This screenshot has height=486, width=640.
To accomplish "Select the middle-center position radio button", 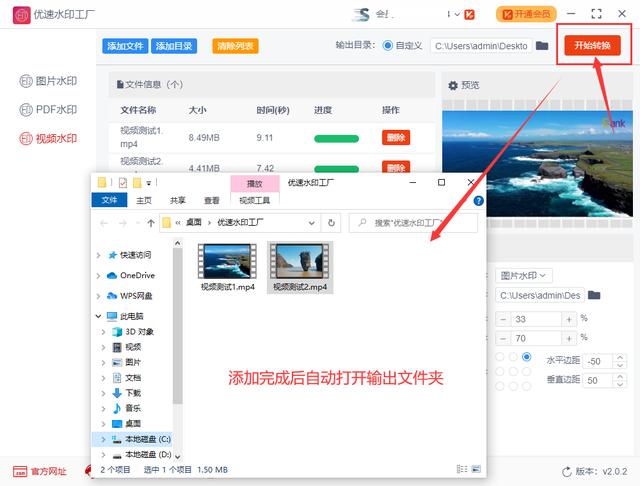I will [513, 371].
